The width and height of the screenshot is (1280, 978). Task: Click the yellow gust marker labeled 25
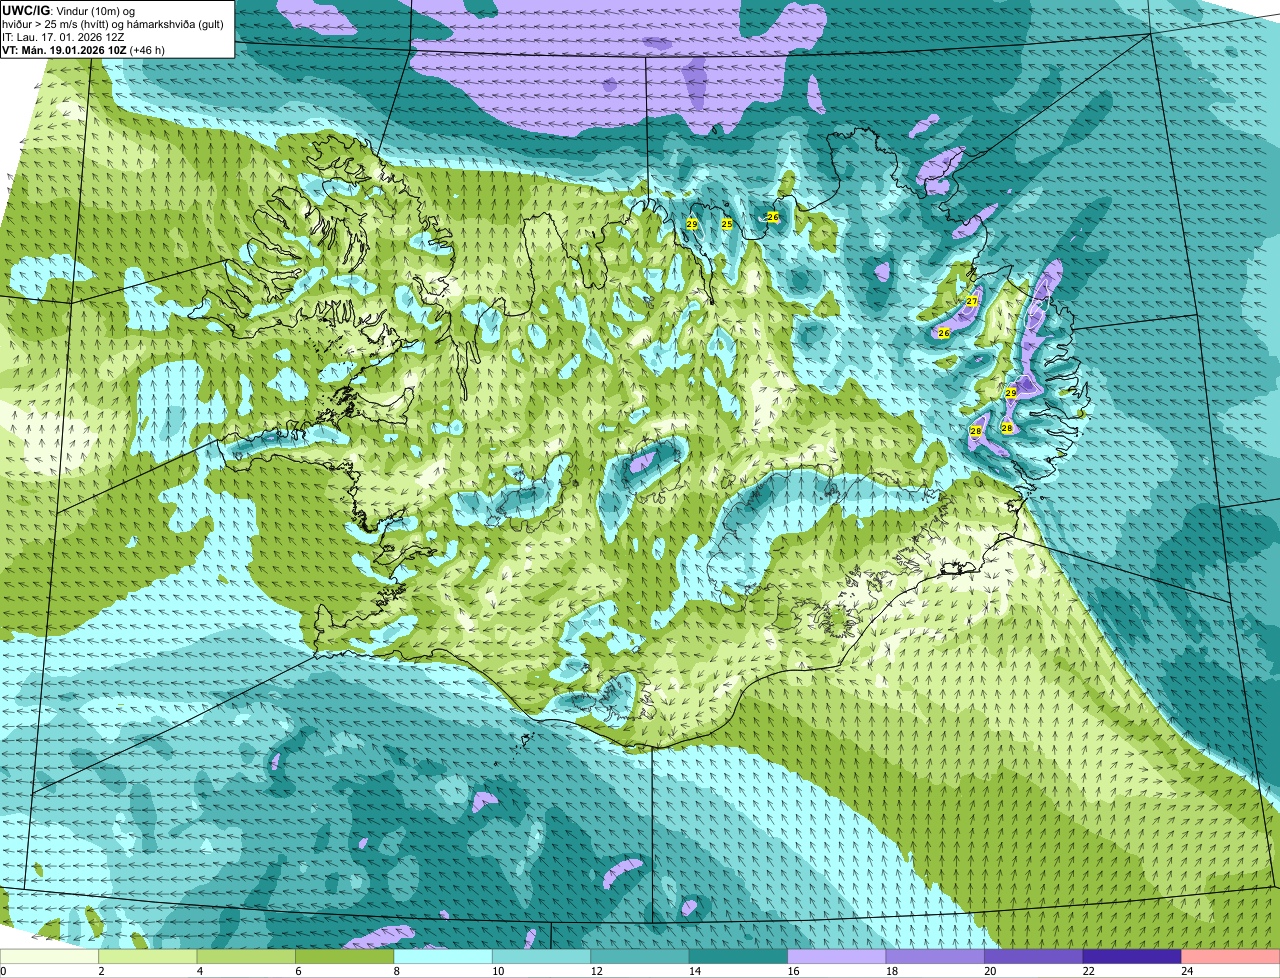pos(727,224)
